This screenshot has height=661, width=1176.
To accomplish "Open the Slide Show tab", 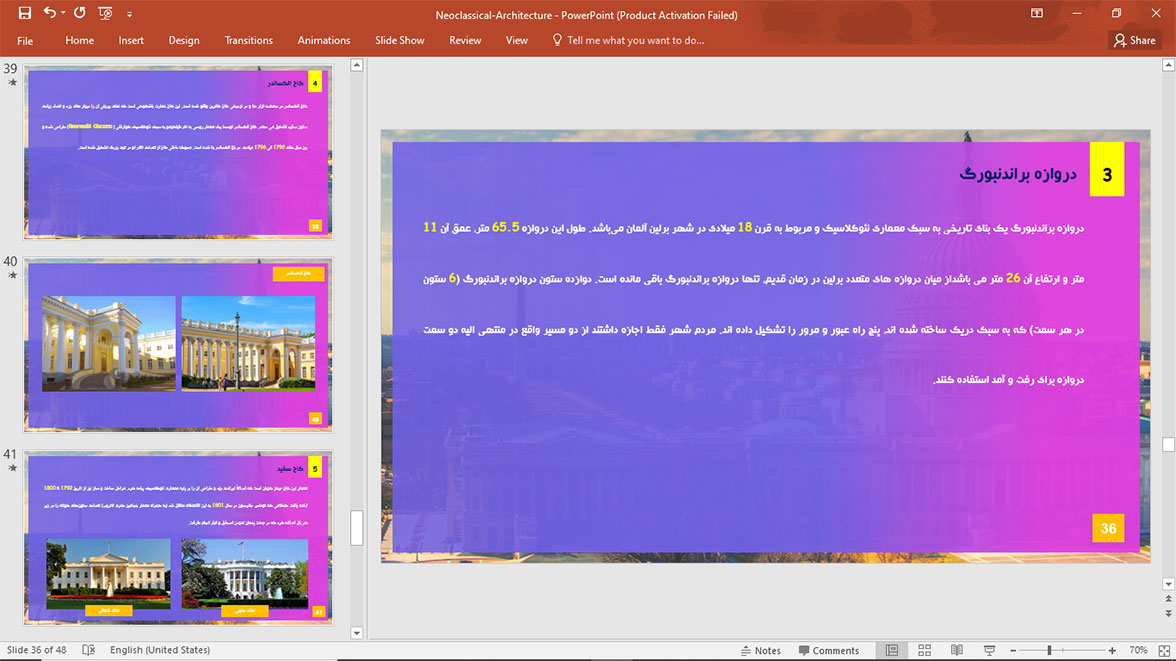I will tap(400, 41).
